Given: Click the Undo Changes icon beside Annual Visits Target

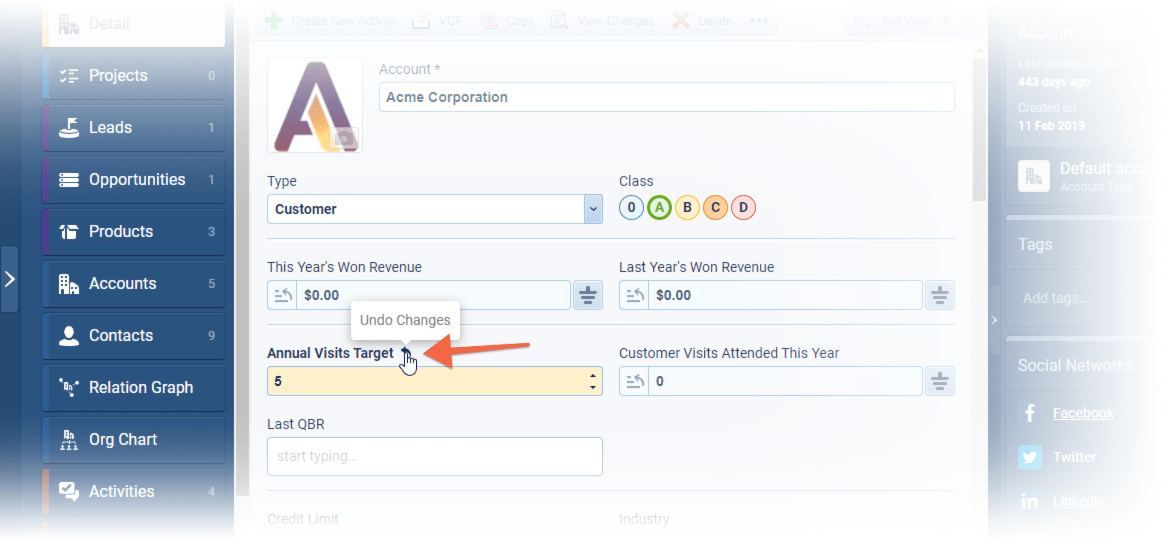Looking at the screenshot, I should (x=404, y=354).
